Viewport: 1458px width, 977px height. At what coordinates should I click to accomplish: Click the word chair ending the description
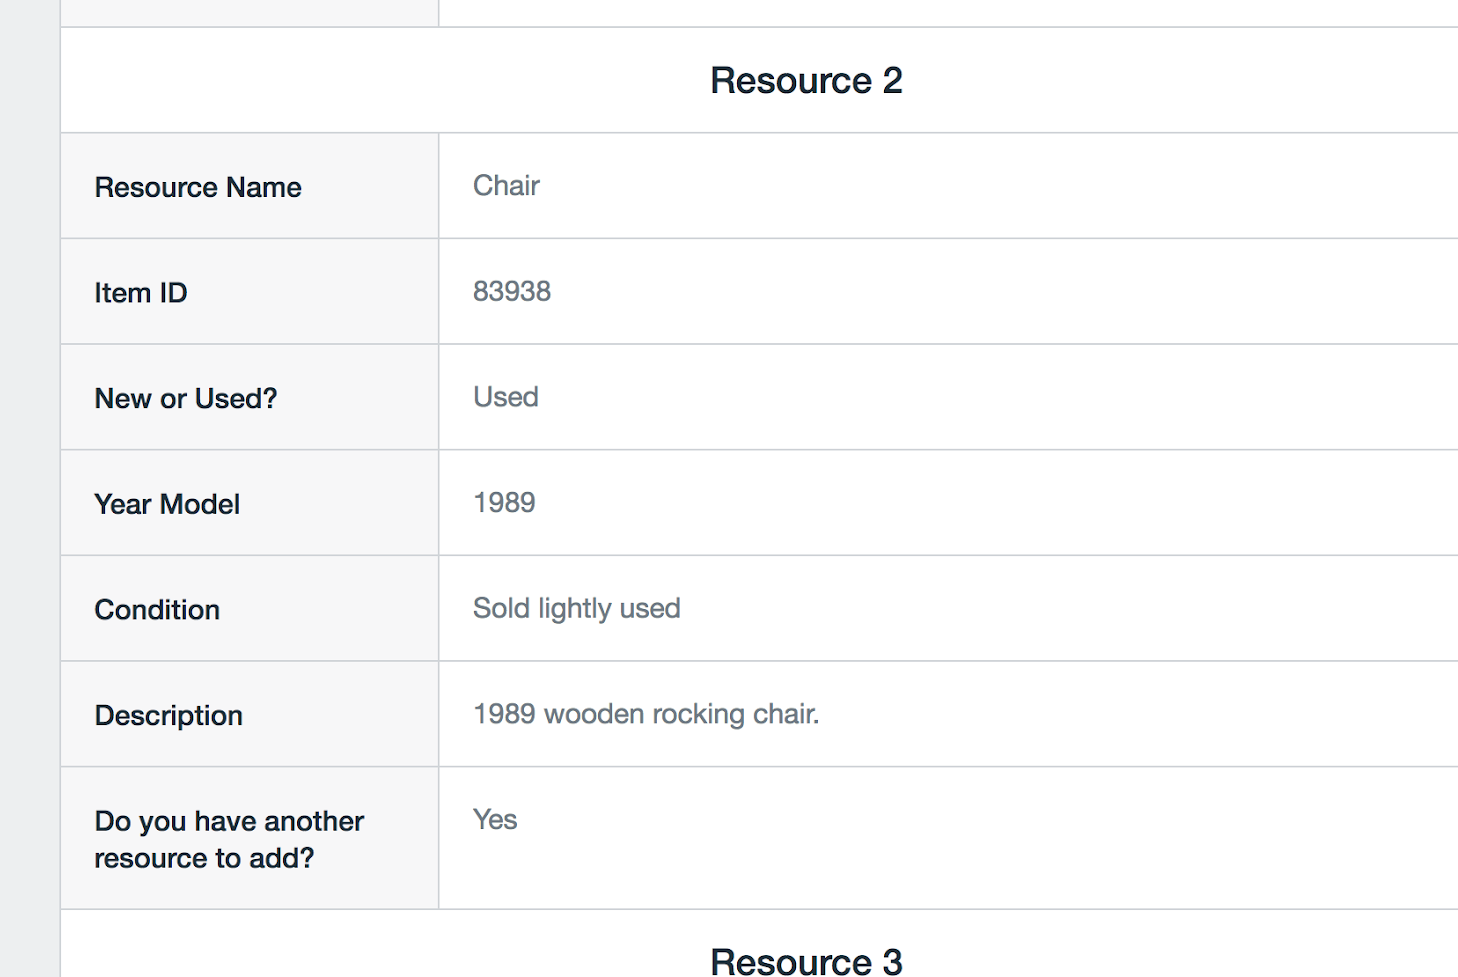click(785, 714)
